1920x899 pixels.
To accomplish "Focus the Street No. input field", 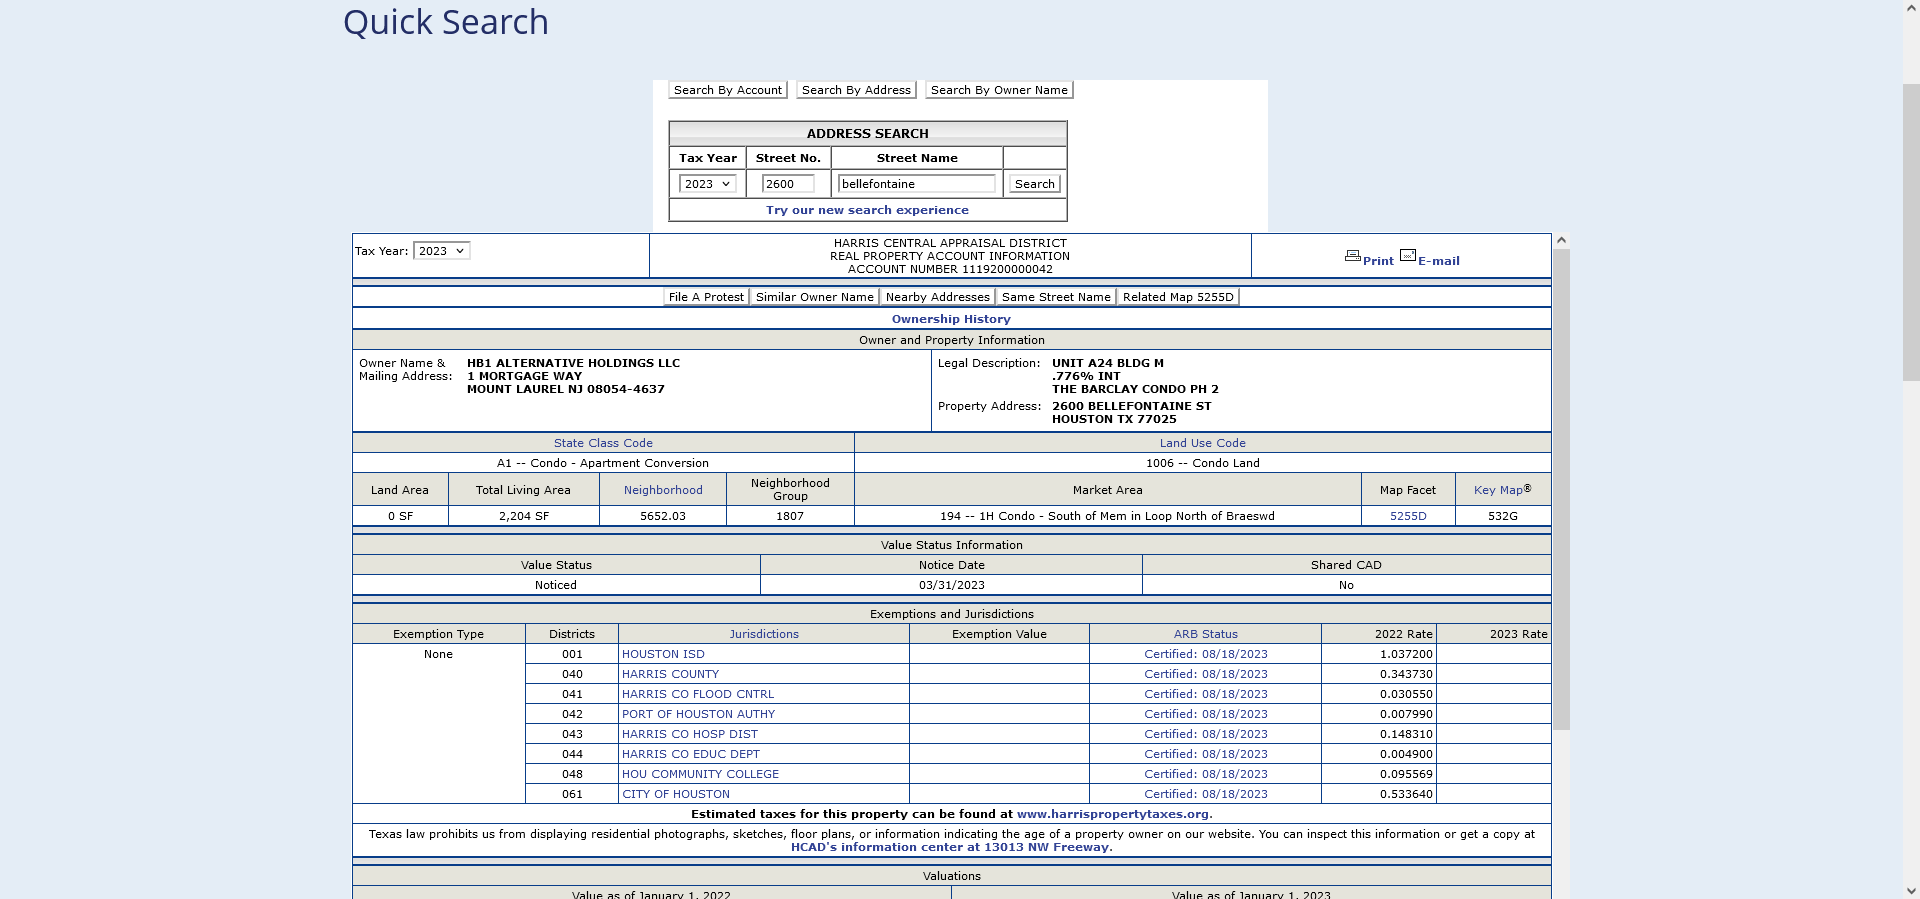I will [788, 184].
